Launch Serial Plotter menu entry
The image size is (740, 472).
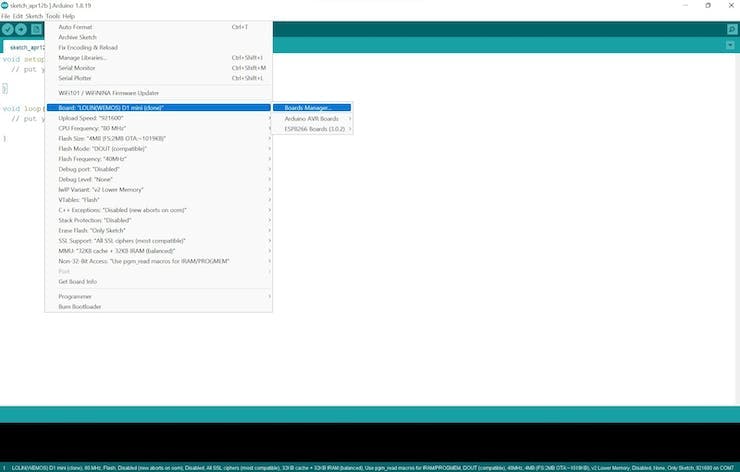(159, 78)
